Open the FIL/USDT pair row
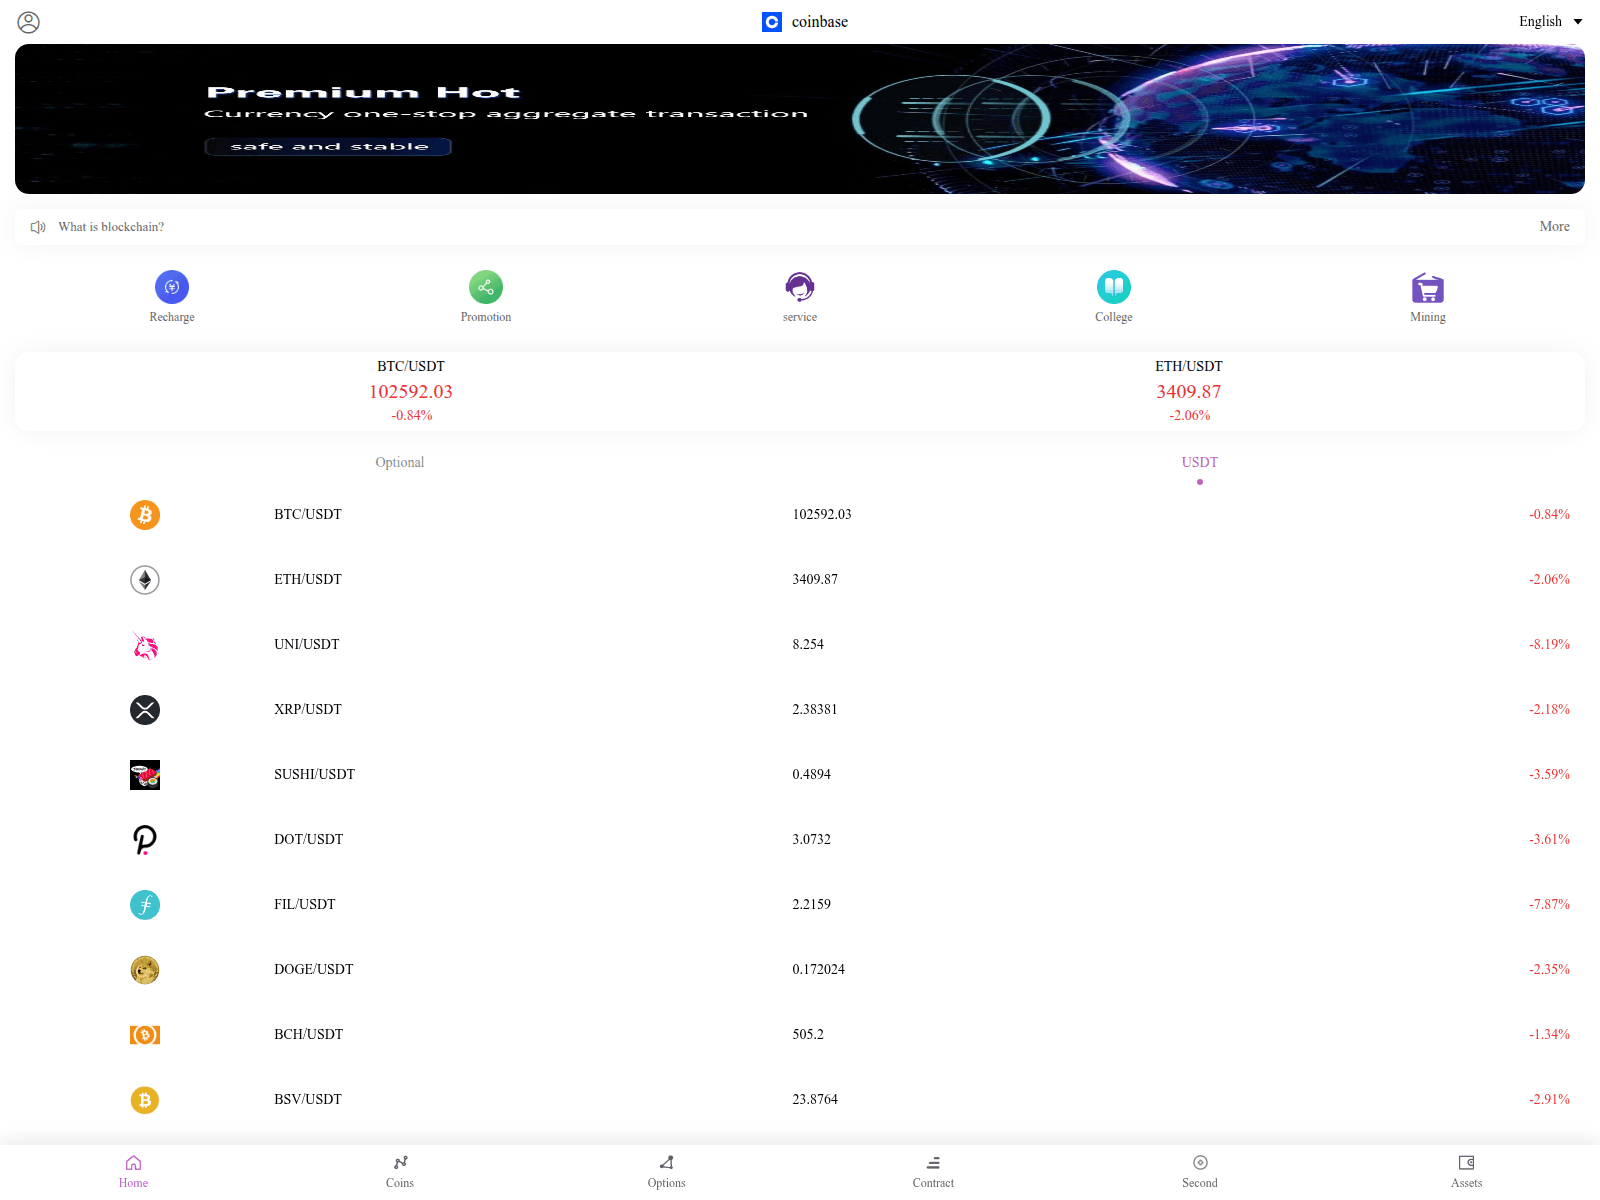The height and width of the screenshot is (1200, 1600). 800,905
